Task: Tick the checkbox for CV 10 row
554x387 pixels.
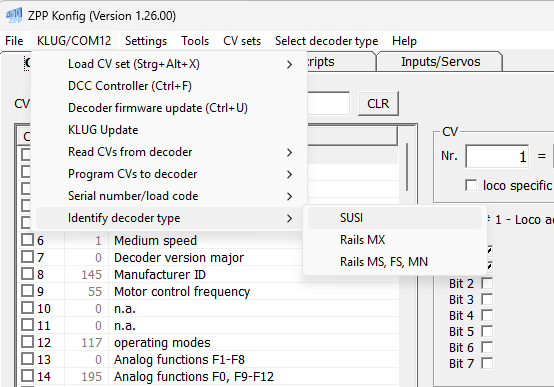Action: tap(27, 308)
